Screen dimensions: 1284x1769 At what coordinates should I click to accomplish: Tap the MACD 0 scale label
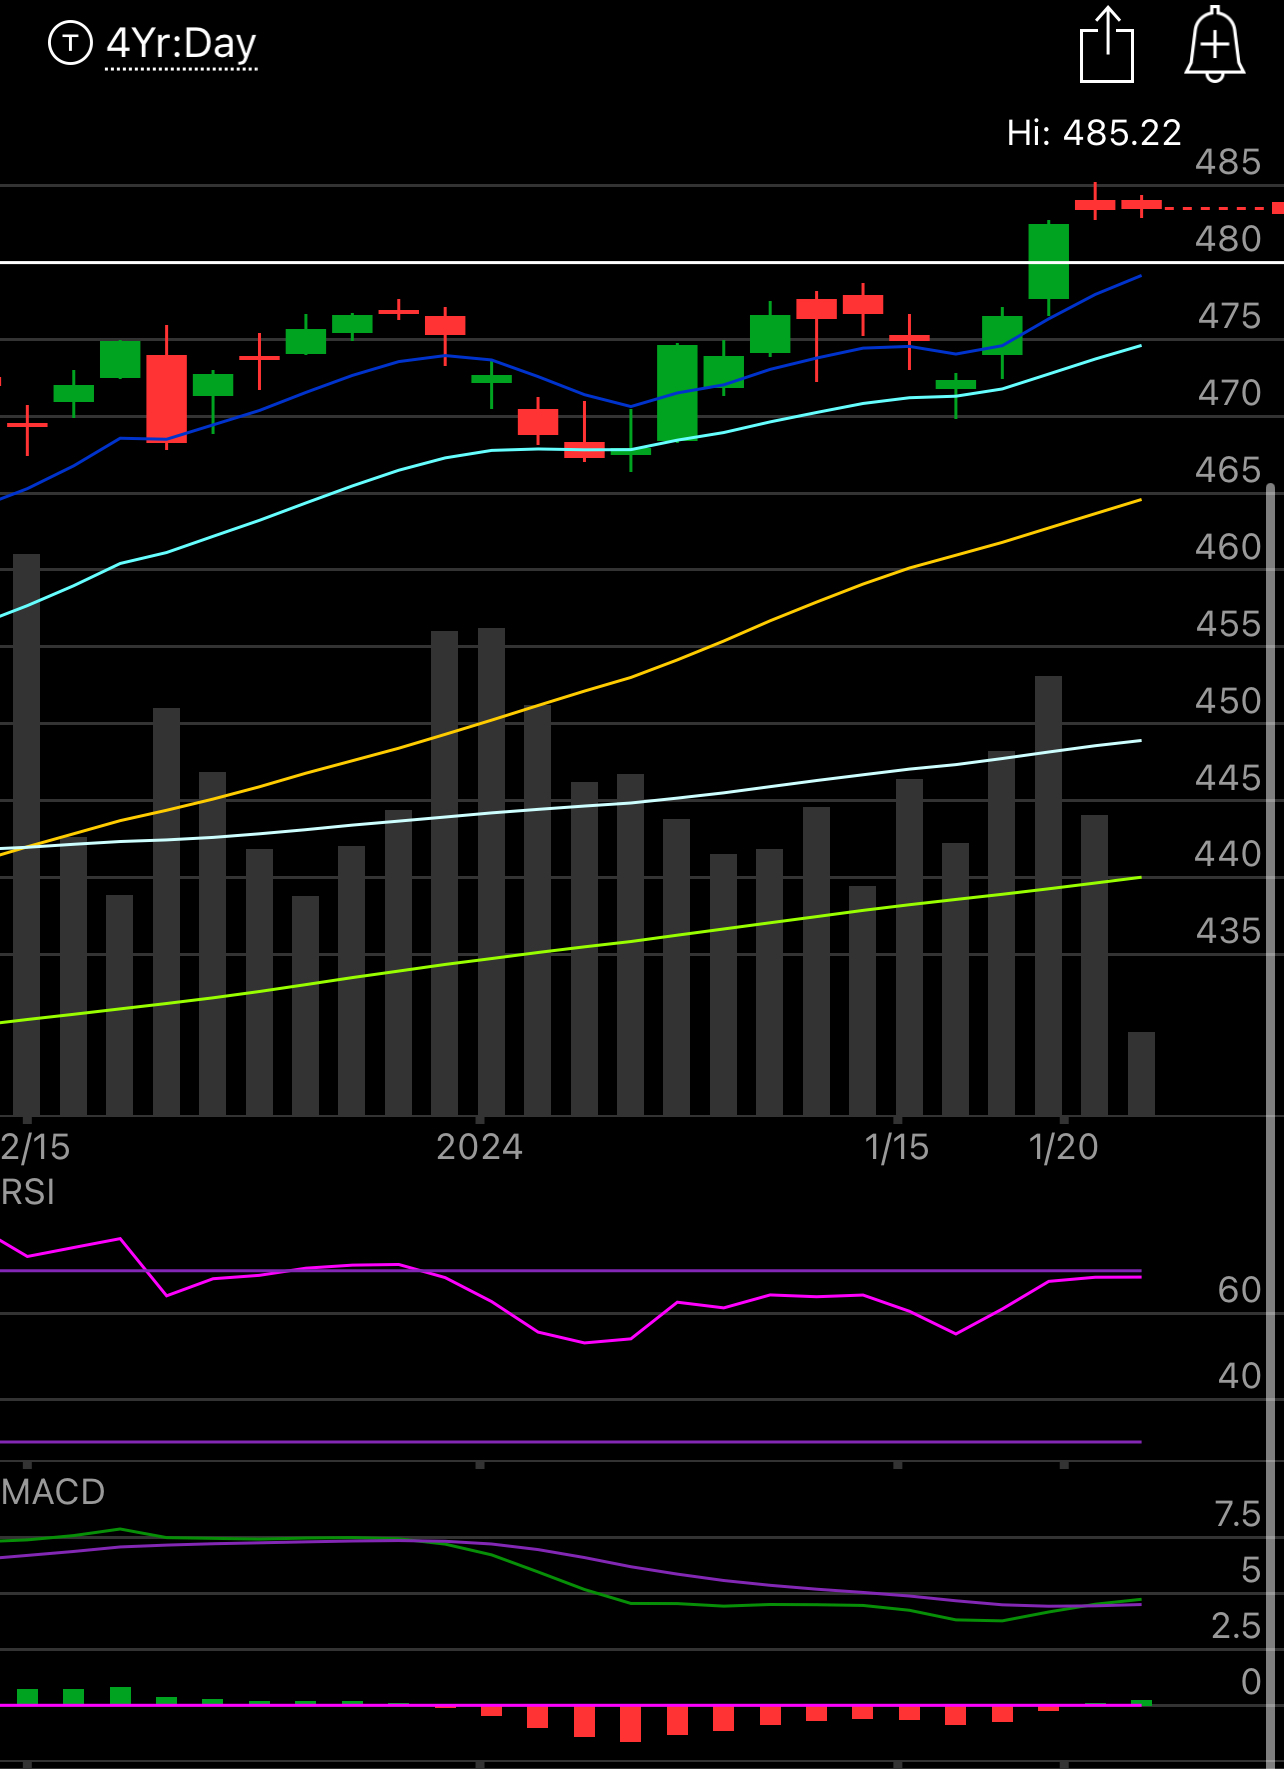(1250, 1681)
